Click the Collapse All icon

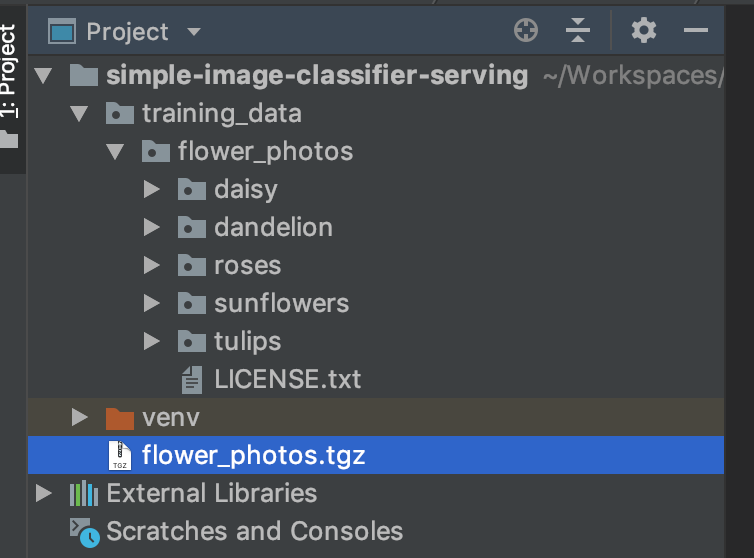[x=578, y=31]
